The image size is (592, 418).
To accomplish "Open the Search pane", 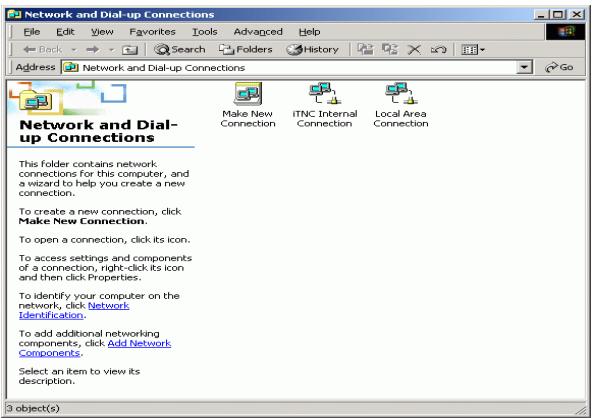I will (180, 49).
